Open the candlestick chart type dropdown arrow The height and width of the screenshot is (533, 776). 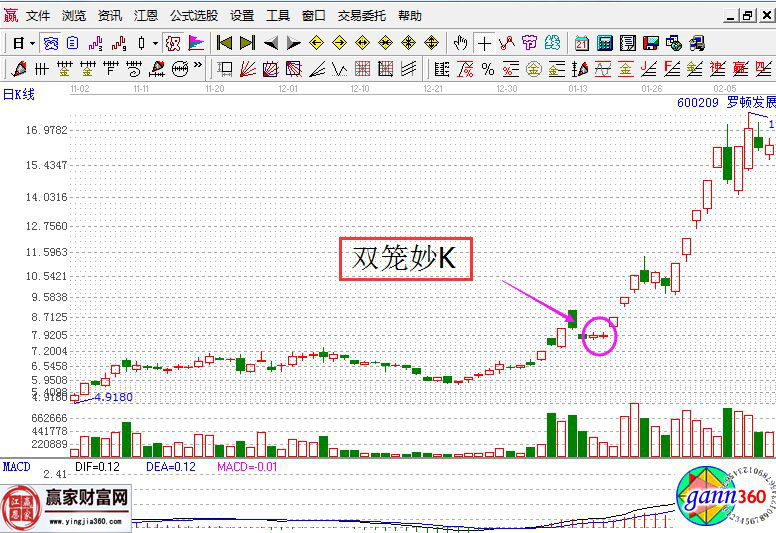coord(155,43)
